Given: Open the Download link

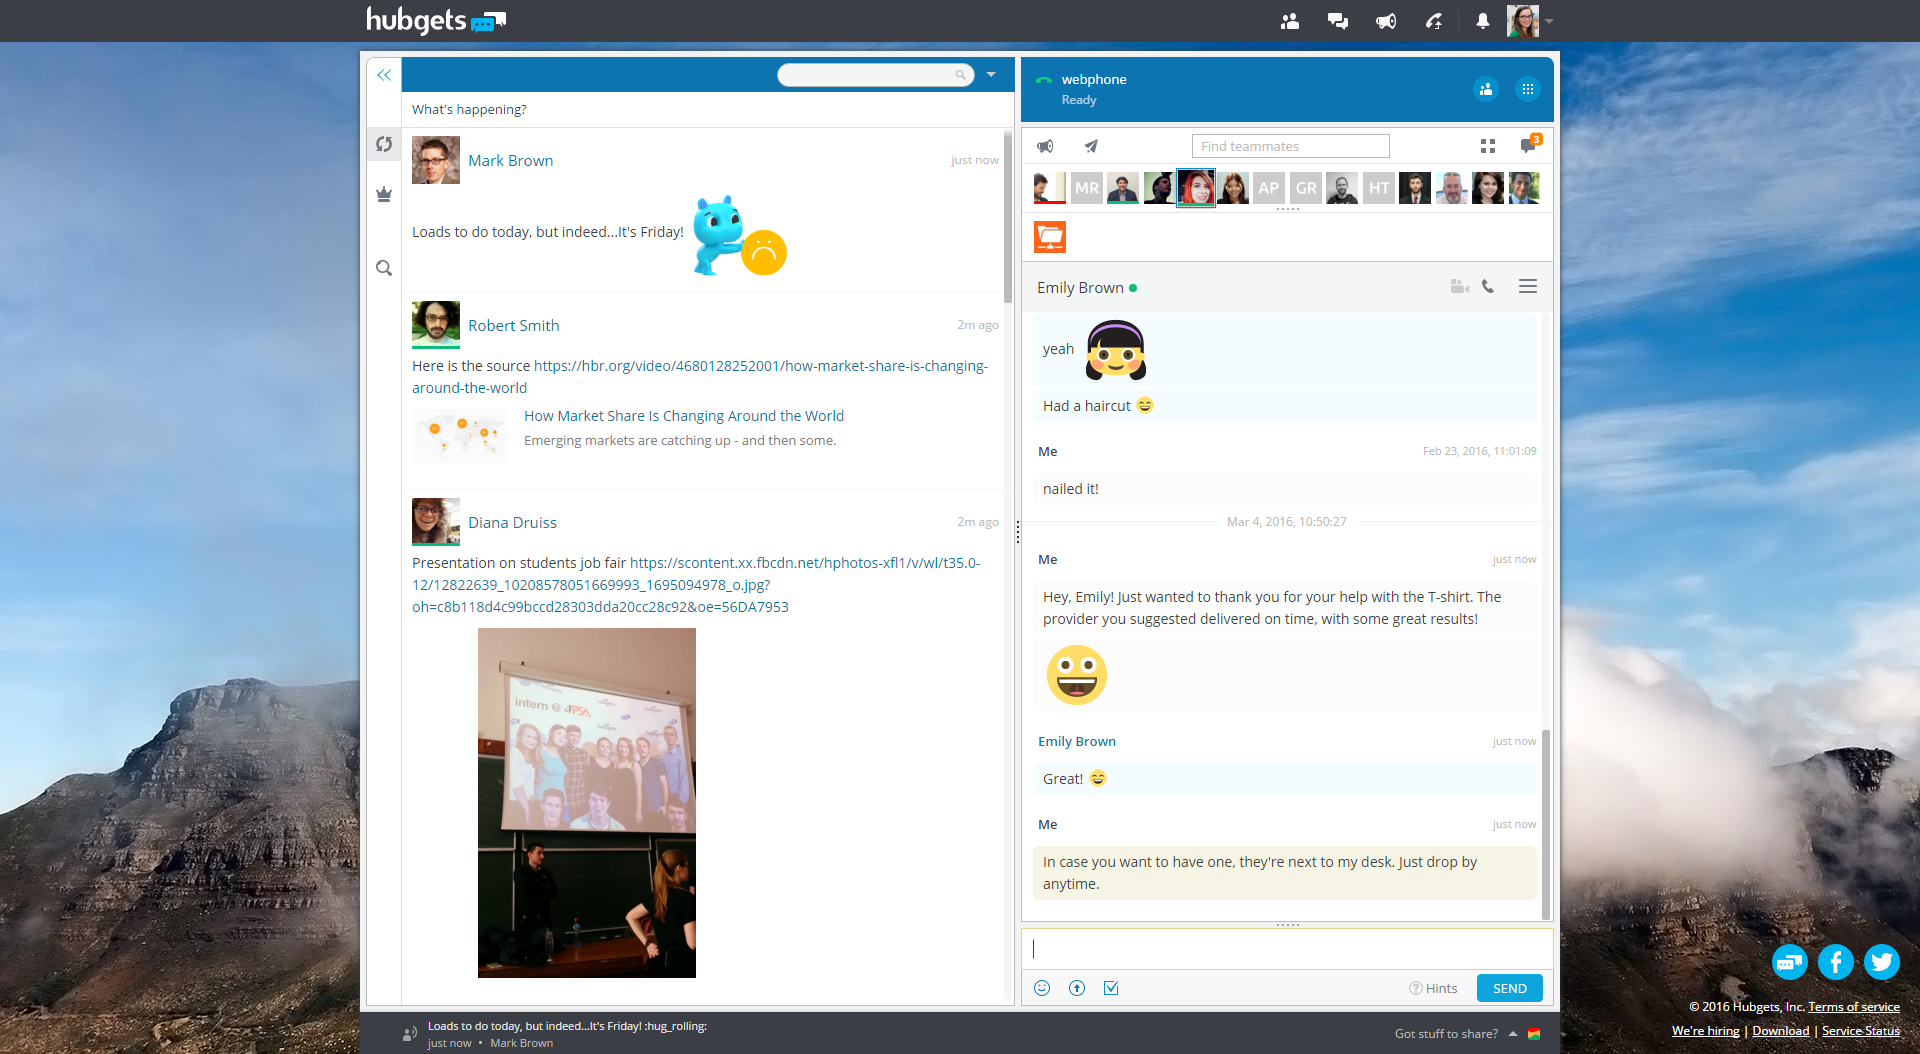Looking at the screenshot, I should (x=1781, y=1031).
